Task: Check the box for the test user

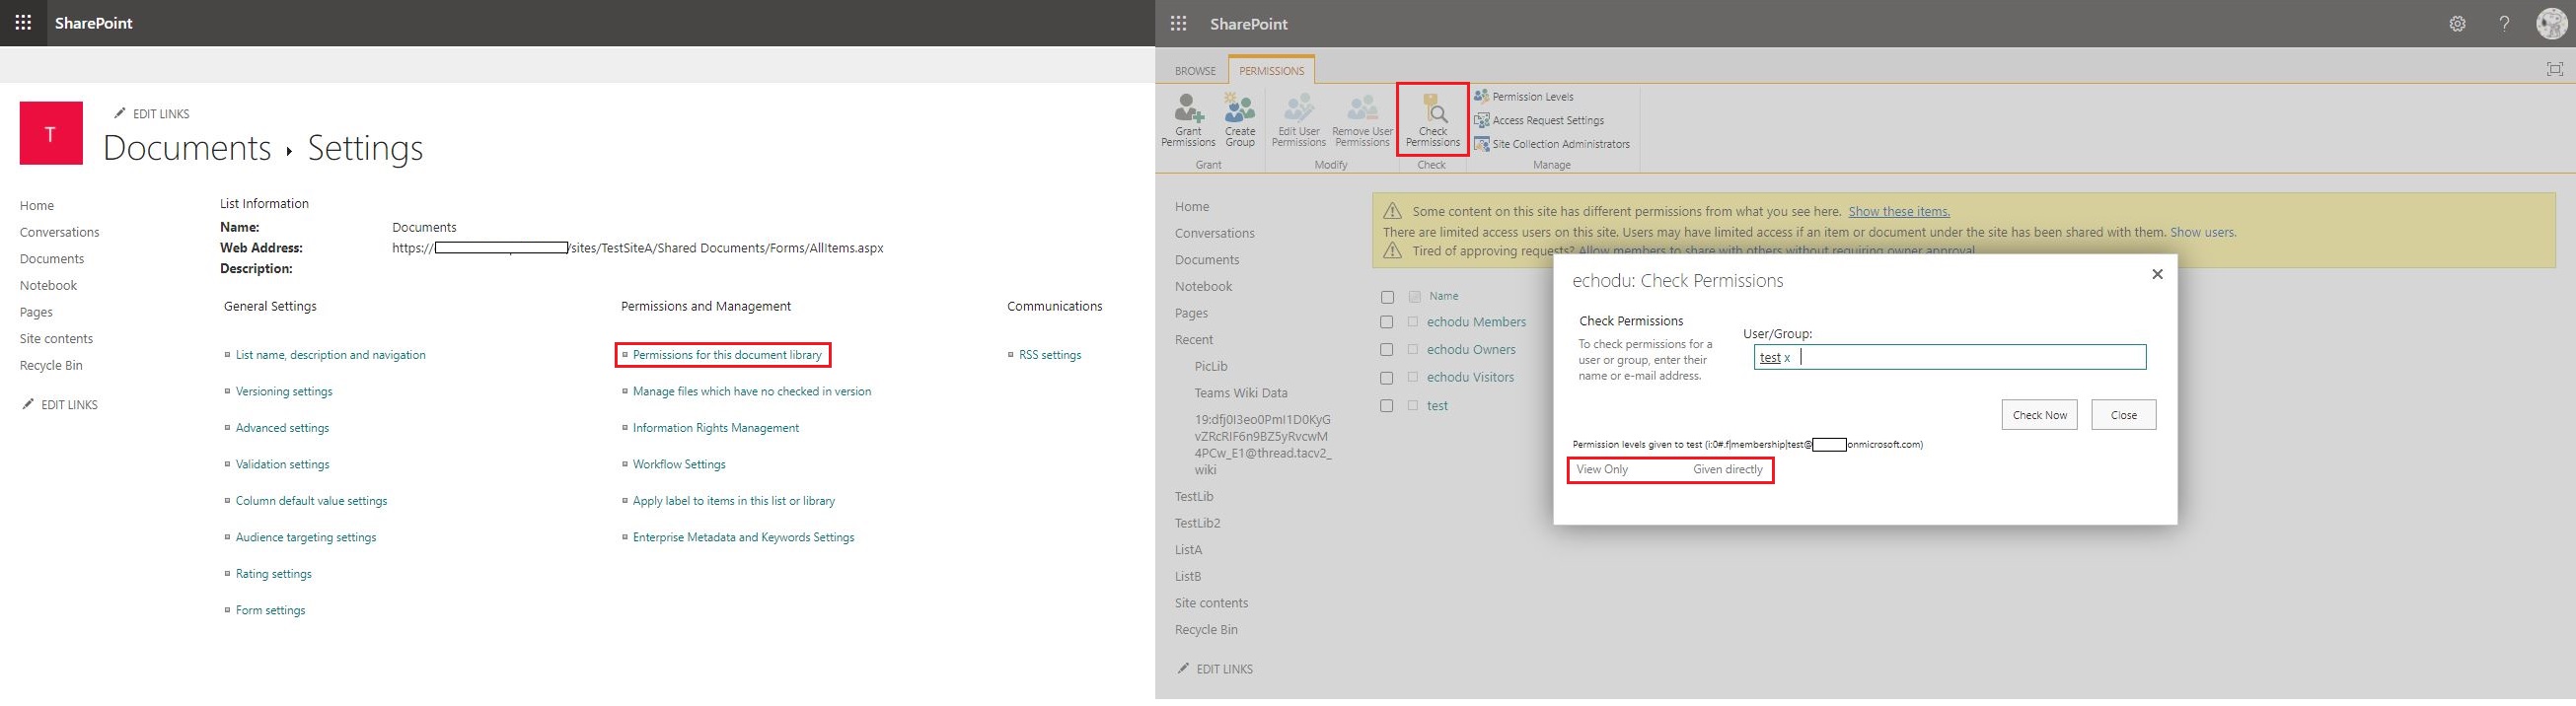Action: point(1387,406)
